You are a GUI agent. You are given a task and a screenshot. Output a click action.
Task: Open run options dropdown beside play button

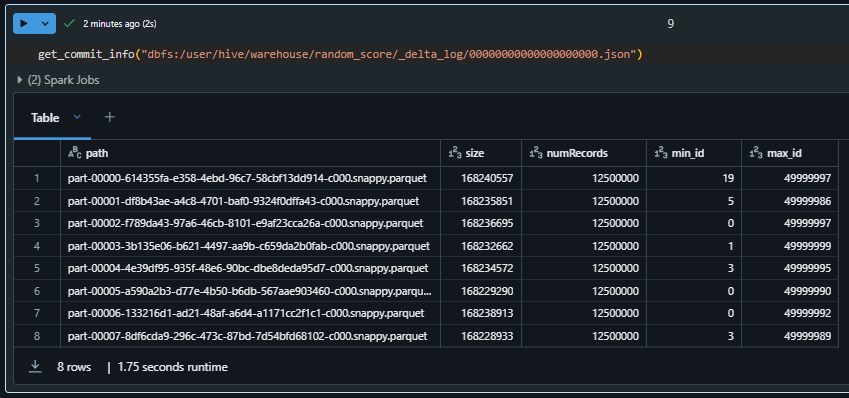pyautogui.click(x=45, y=24)
